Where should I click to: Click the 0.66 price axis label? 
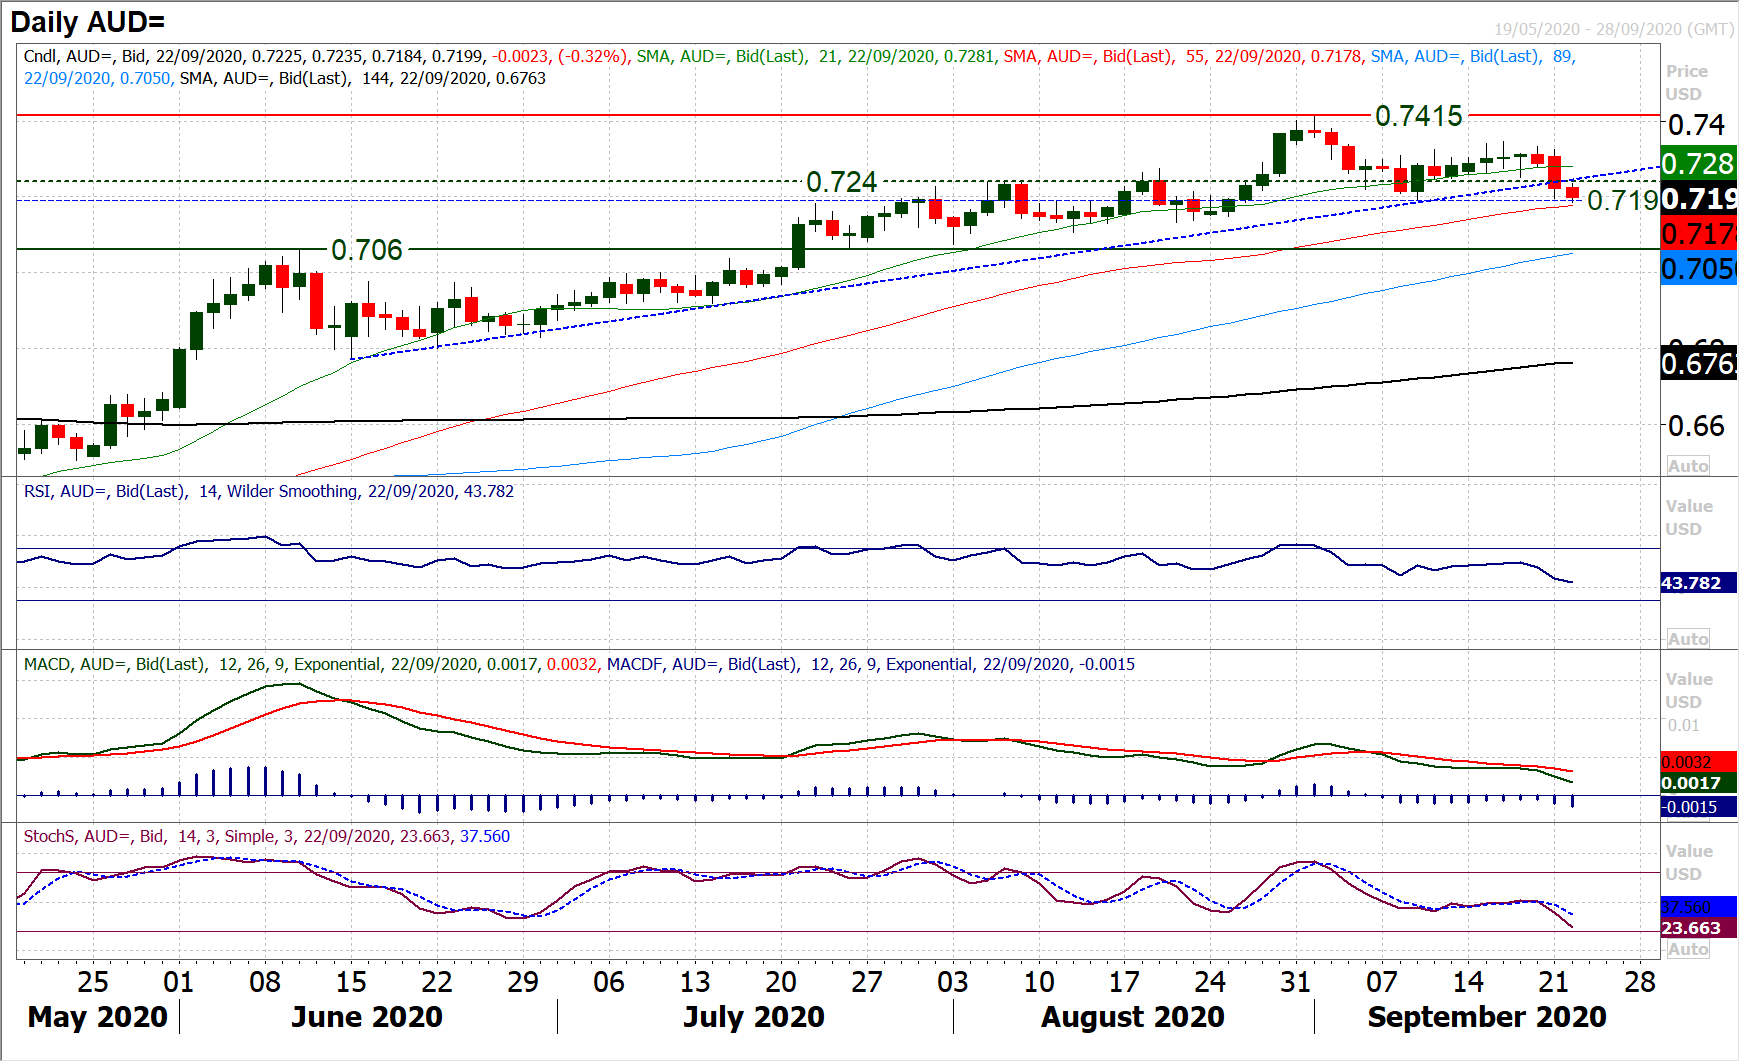point(1696,426)
